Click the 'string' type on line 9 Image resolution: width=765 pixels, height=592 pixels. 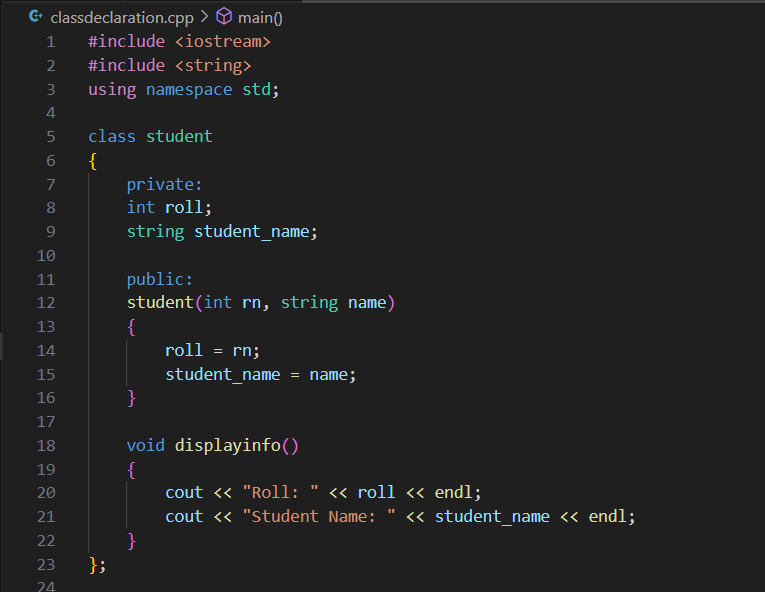155,232
